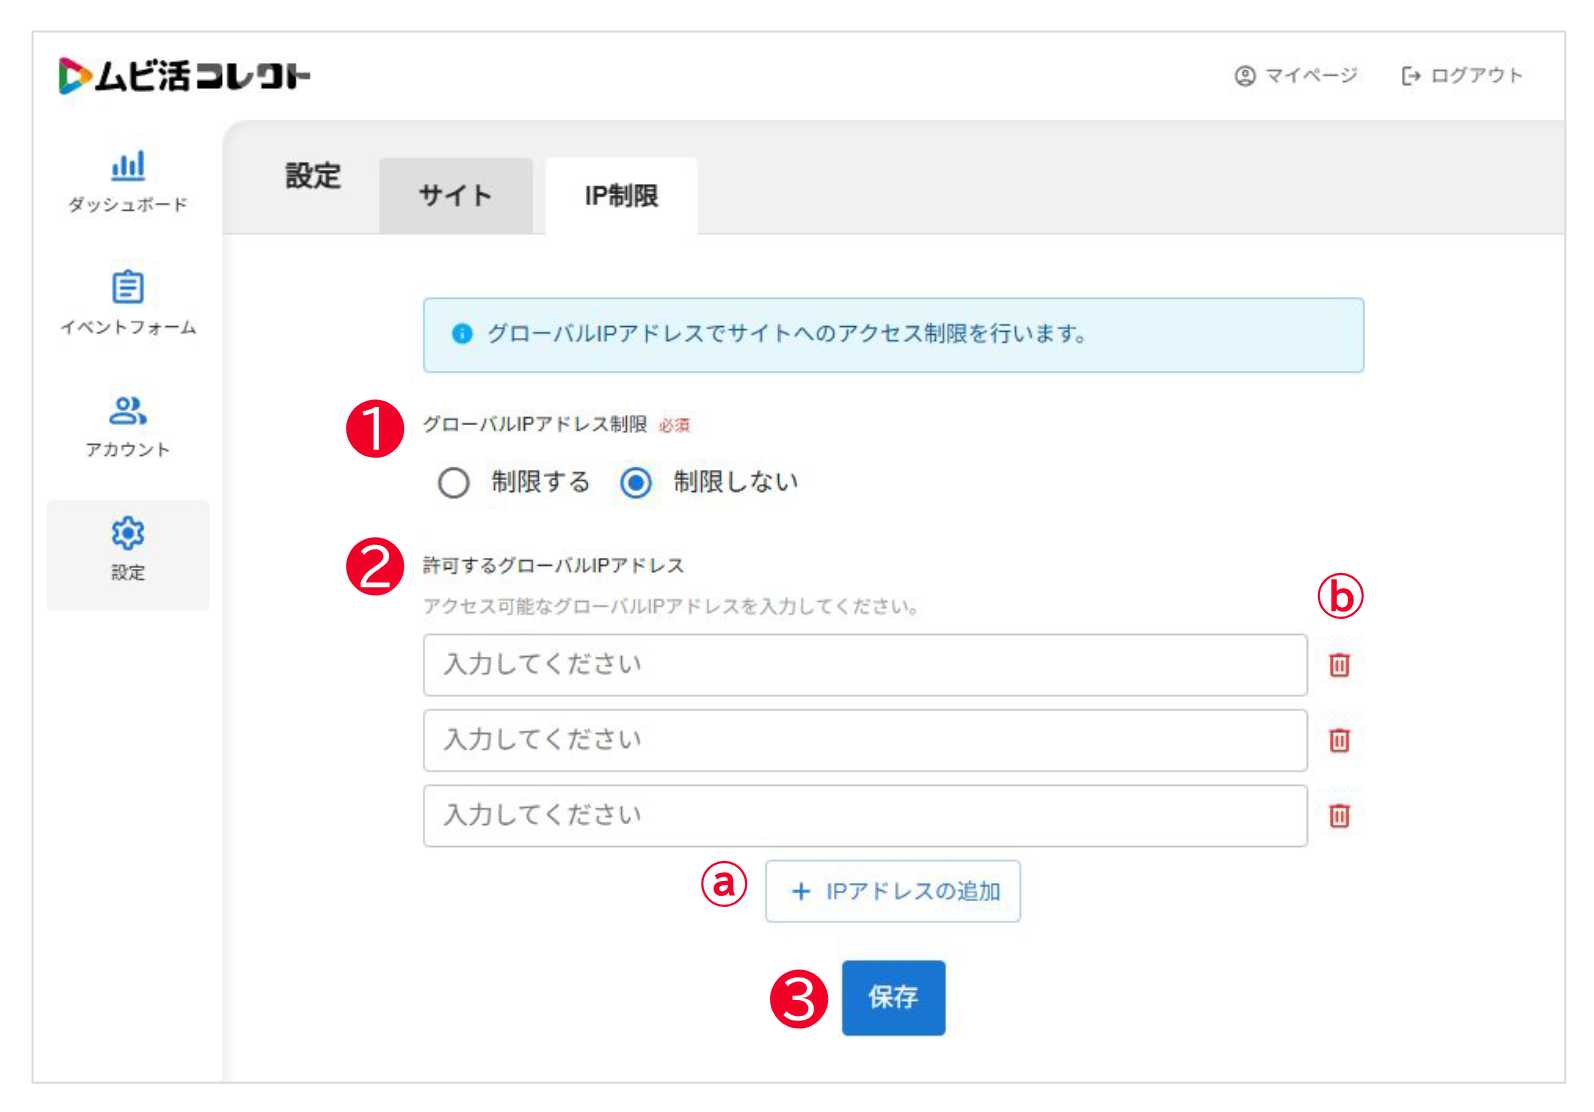Click the 許可するグローバルIPアドレス label
This screenshot has width=1594, height=1112.
(x=553, y=566)
